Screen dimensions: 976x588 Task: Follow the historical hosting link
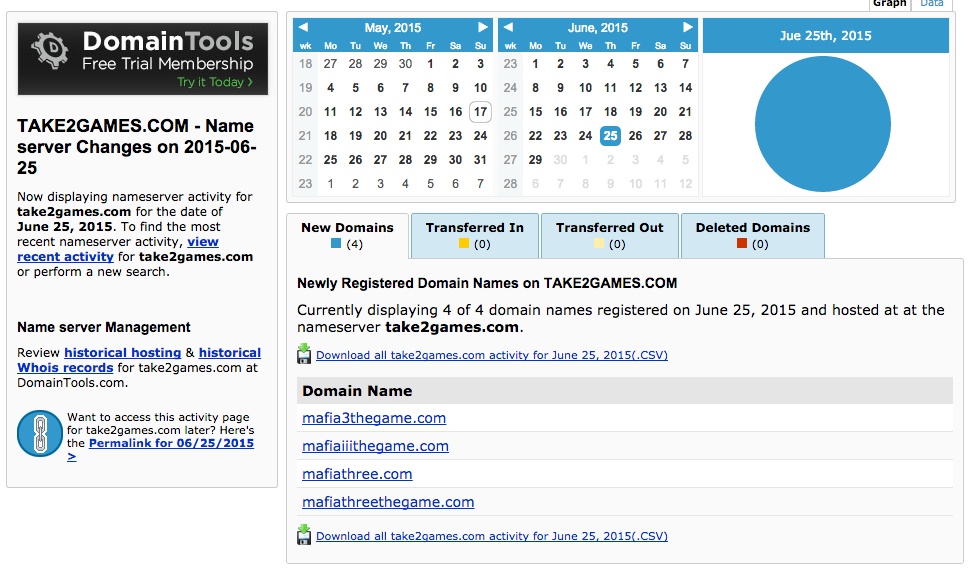pyautogui.click(x=123, y=353)
